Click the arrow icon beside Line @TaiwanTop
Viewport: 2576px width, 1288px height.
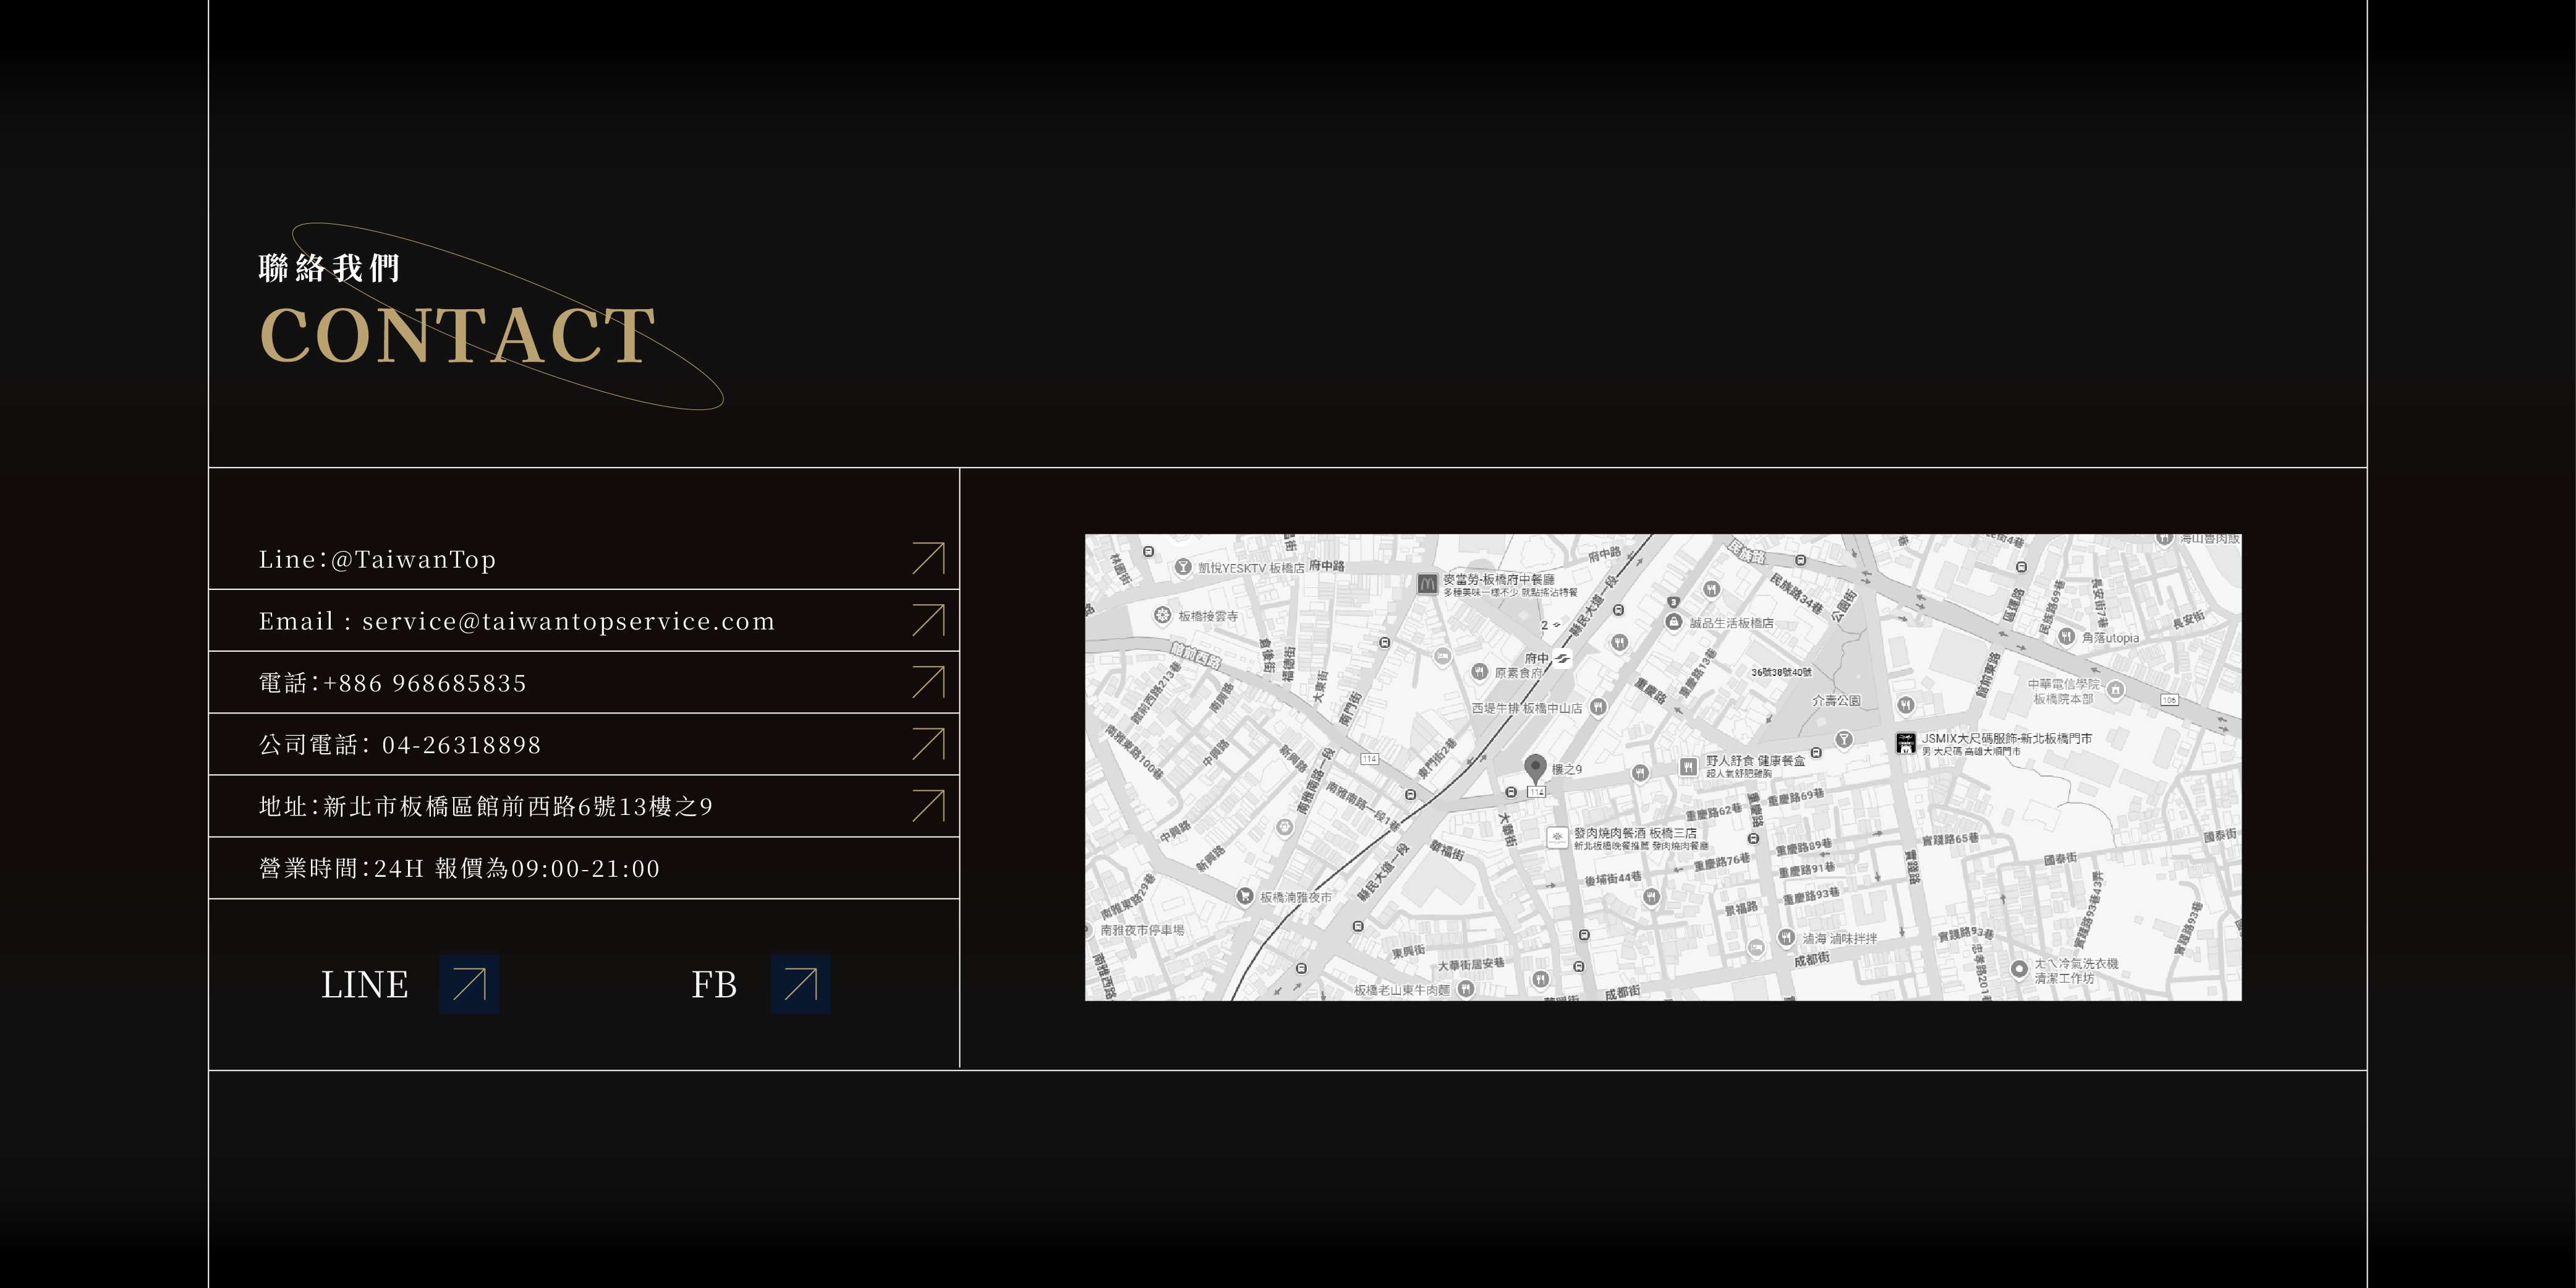pyautogui.click(x=928, y=558)
